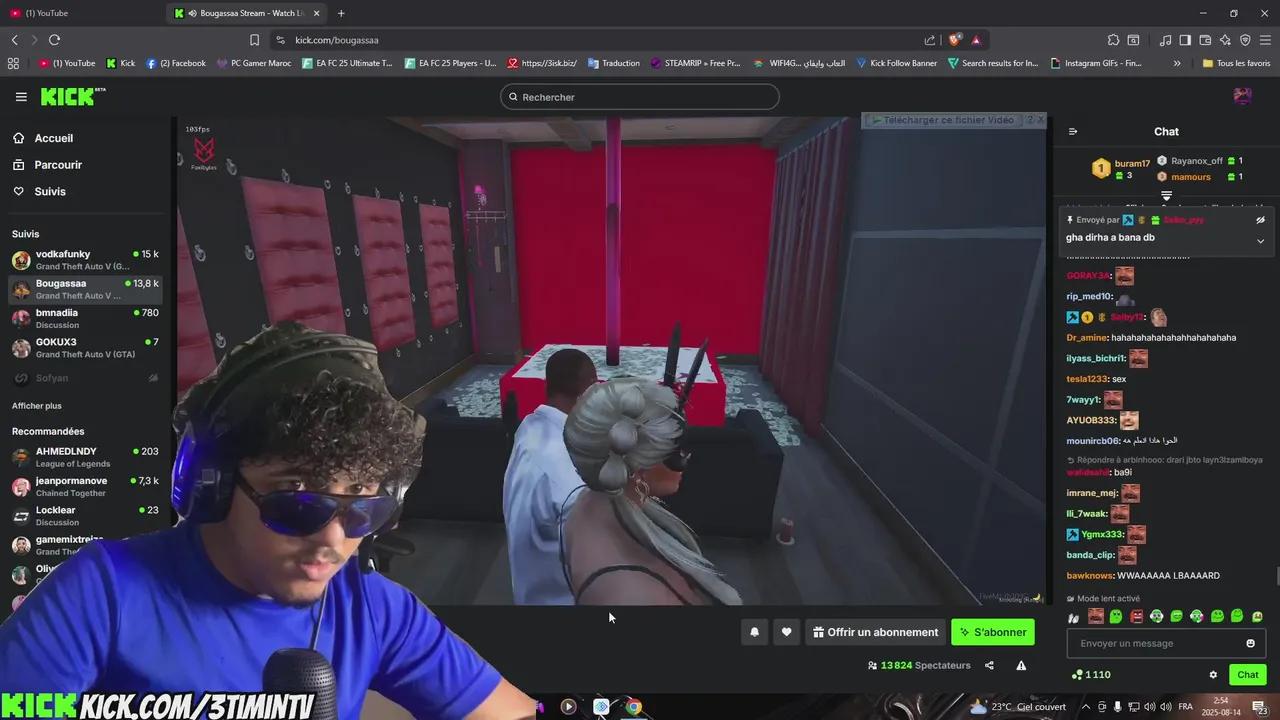Click Télécharger ce fichier vidéo overlay

(945, 120)
